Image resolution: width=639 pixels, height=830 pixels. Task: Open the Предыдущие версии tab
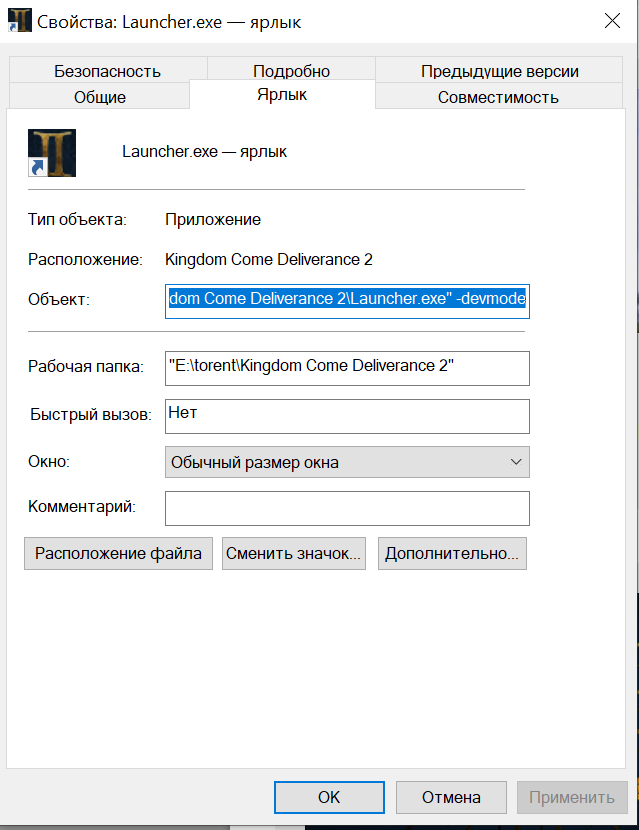[499, 71]
